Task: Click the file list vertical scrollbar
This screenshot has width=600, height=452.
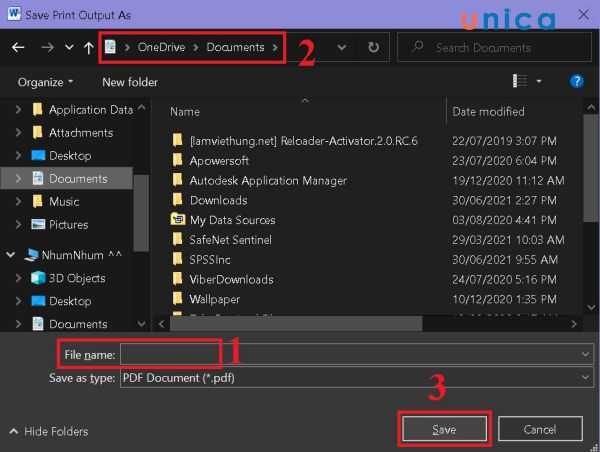Action: 591,168
